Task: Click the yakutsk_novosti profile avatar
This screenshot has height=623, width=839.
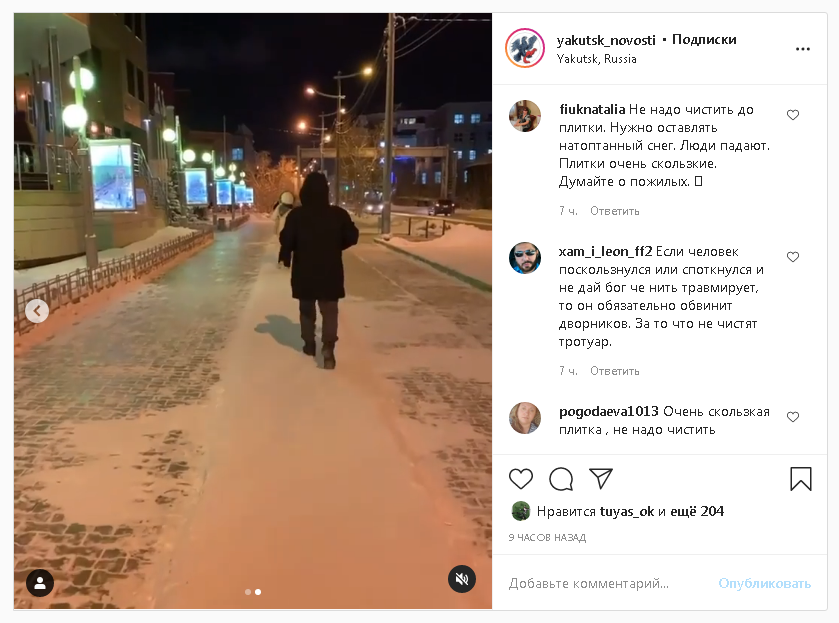Action: coord(525,48)
